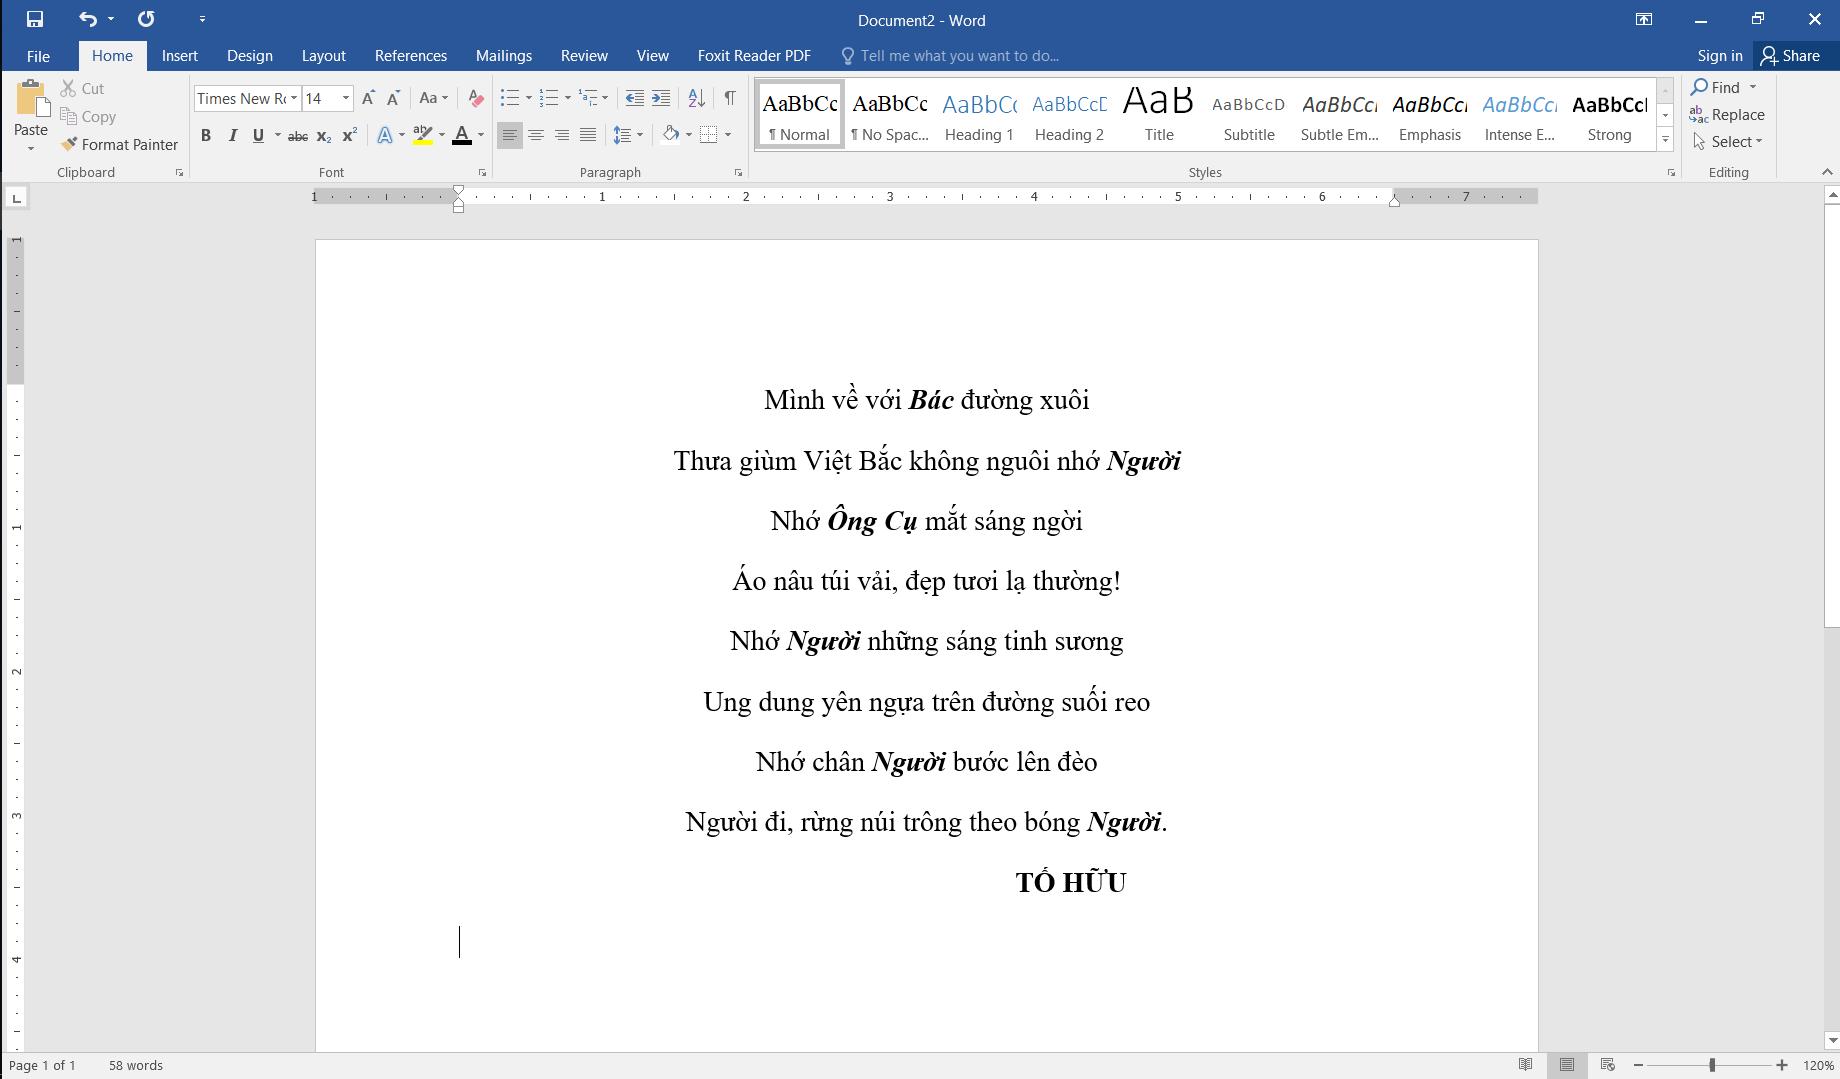Apply the yellow text highlight color
1840x1079 pixels.
pos(423,135)
